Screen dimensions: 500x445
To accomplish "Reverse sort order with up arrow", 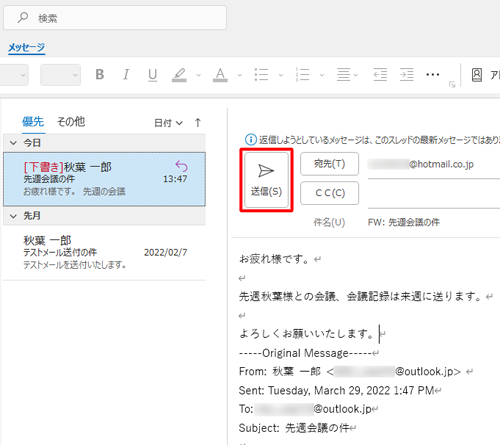I will pyautogui.click(x=198, y=123).
